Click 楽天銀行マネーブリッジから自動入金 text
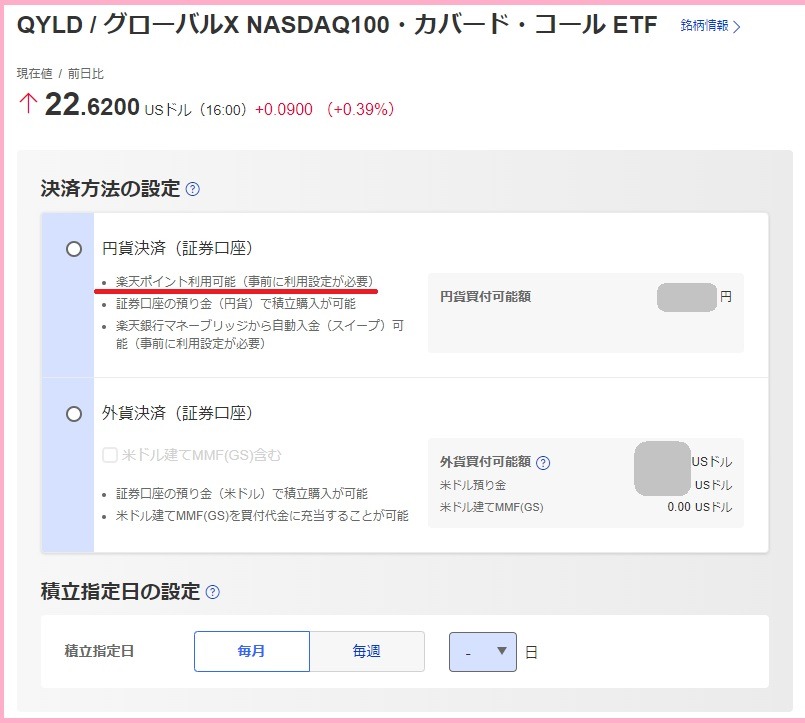 (259, 334)
